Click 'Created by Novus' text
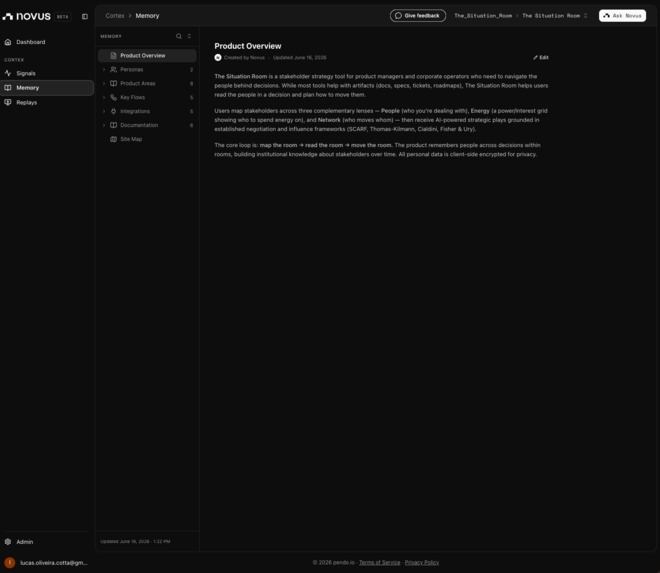The image size is (660, 573). pyautogui.click(x=244, y=57)
